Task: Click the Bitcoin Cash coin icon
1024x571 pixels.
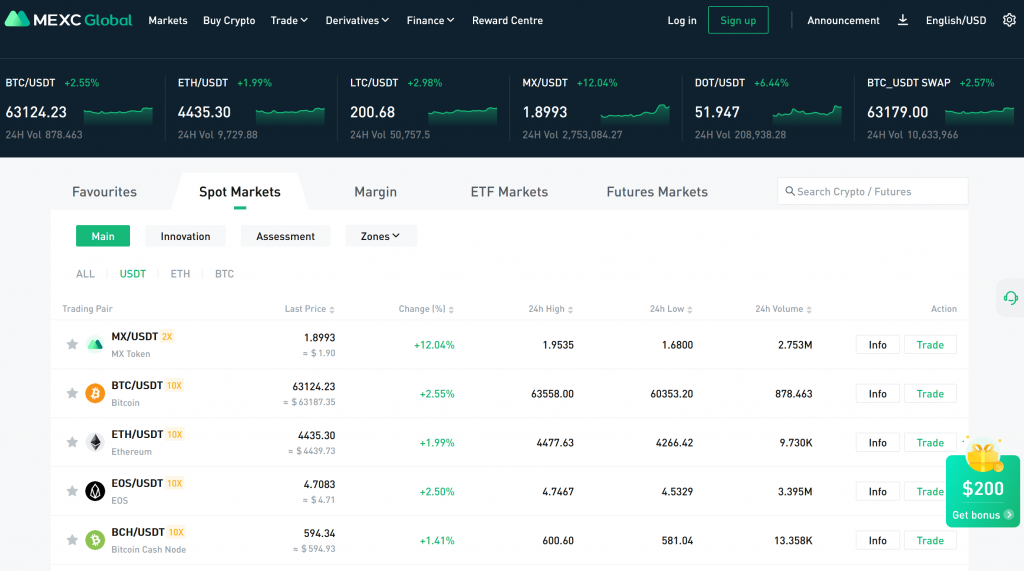Action: point(95,540)
